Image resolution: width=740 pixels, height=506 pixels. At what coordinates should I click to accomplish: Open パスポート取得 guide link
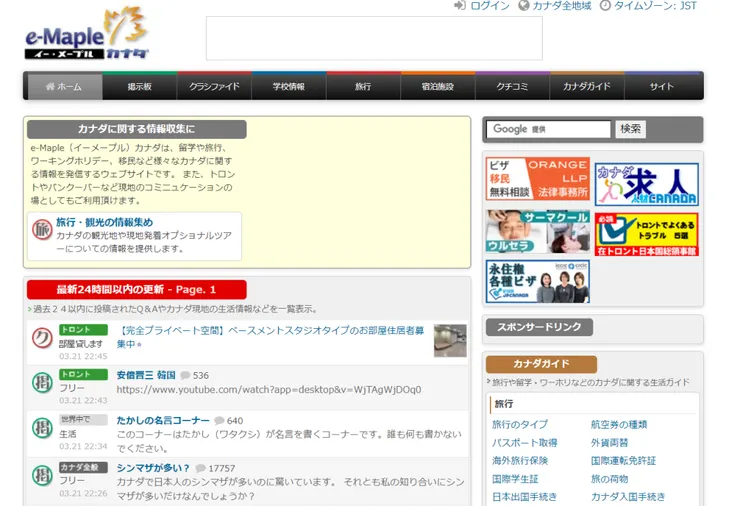[x=524, y=443]
